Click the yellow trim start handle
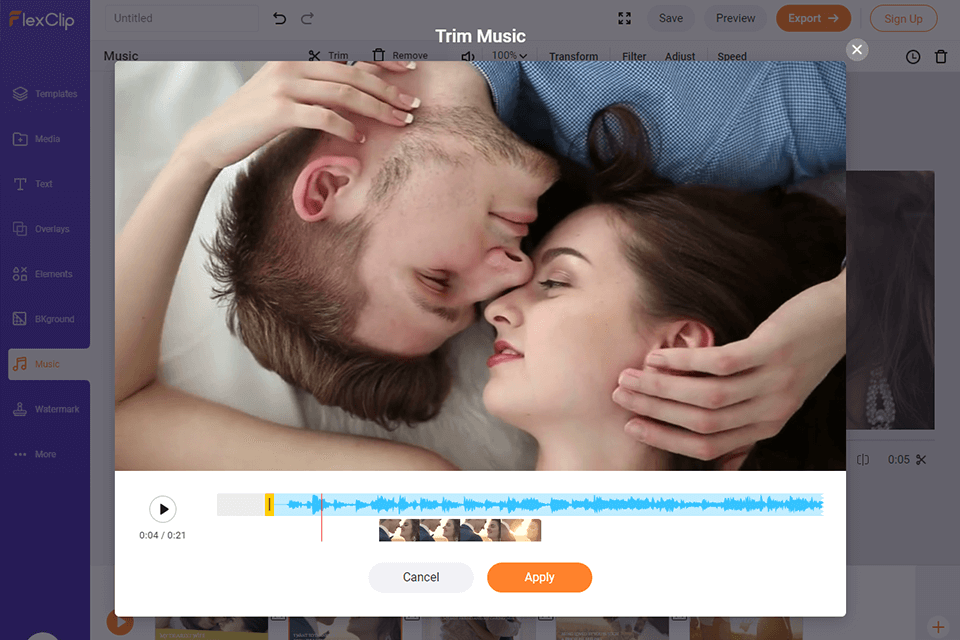The image size is (960, 640). (x=269, y=505)
